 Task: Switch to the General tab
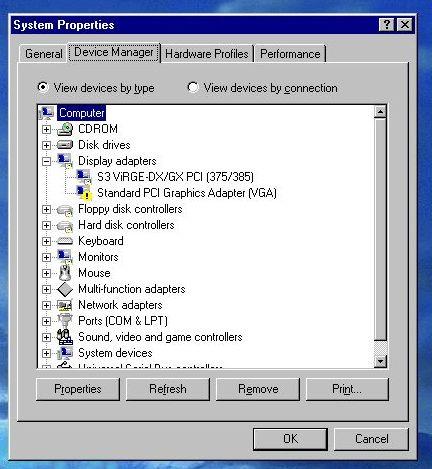(44, 54)
